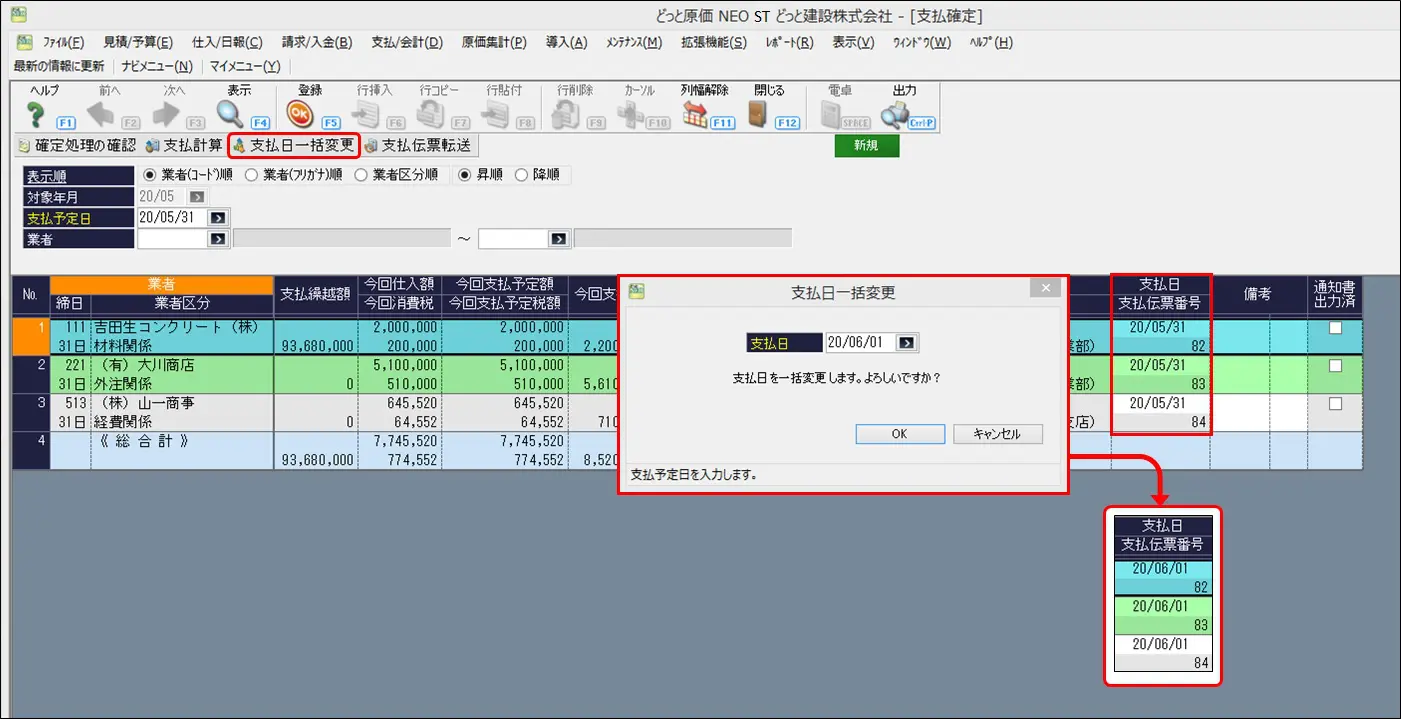Click the 行削除 (F9) icon
This screenshot has width=1401, height=719.
click(566, 115)
